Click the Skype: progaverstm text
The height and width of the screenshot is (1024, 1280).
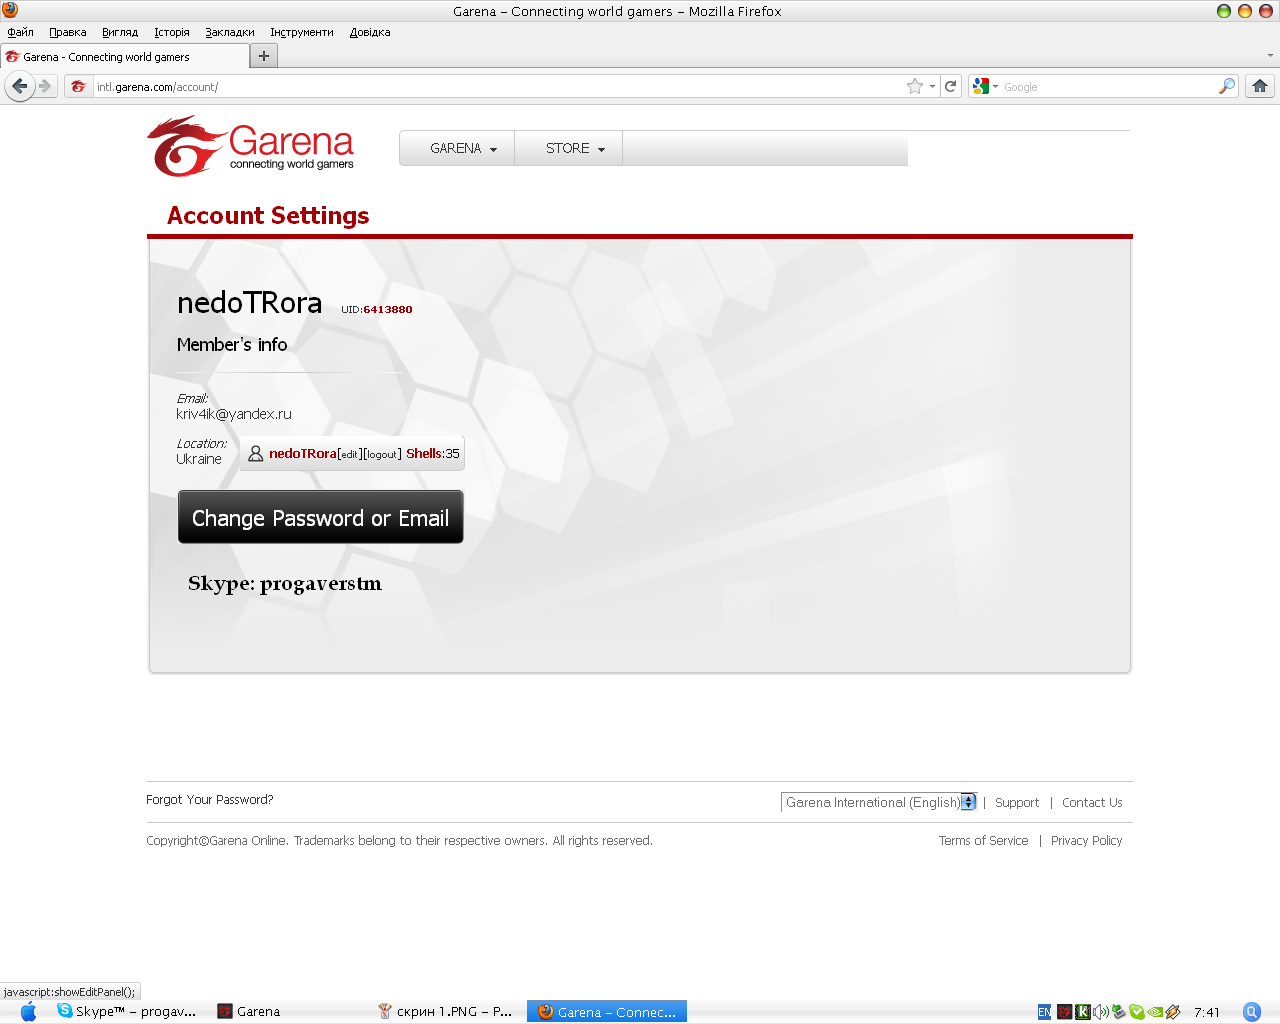click(x=285, y=584)
